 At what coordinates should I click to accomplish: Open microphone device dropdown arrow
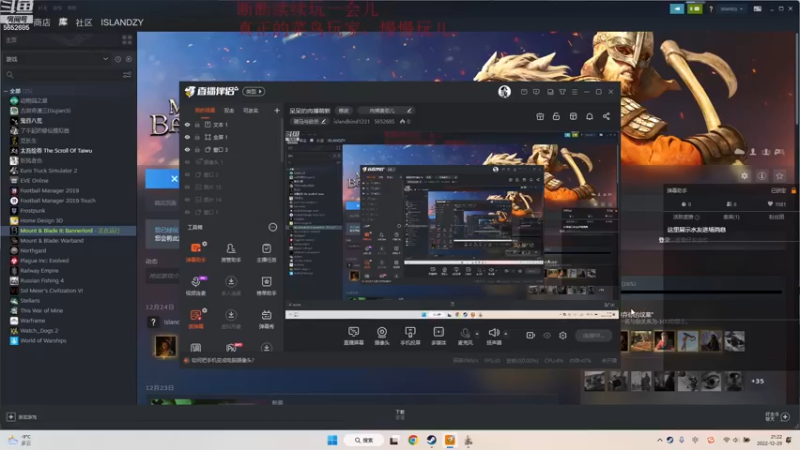tap(477, 334)
